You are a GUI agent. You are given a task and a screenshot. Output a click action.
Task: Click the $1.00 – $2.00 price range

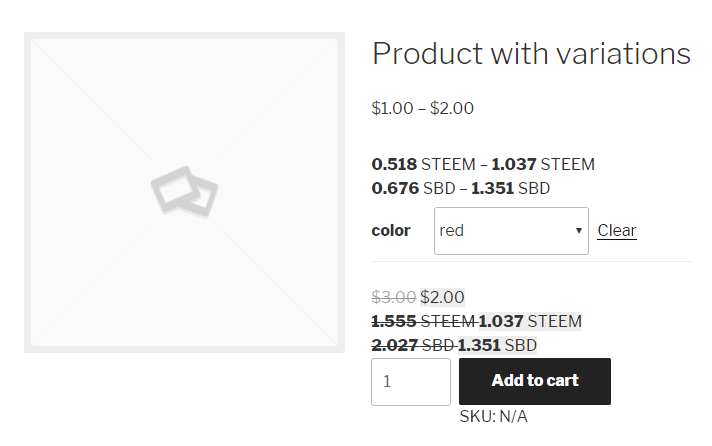tap(422, 108)
